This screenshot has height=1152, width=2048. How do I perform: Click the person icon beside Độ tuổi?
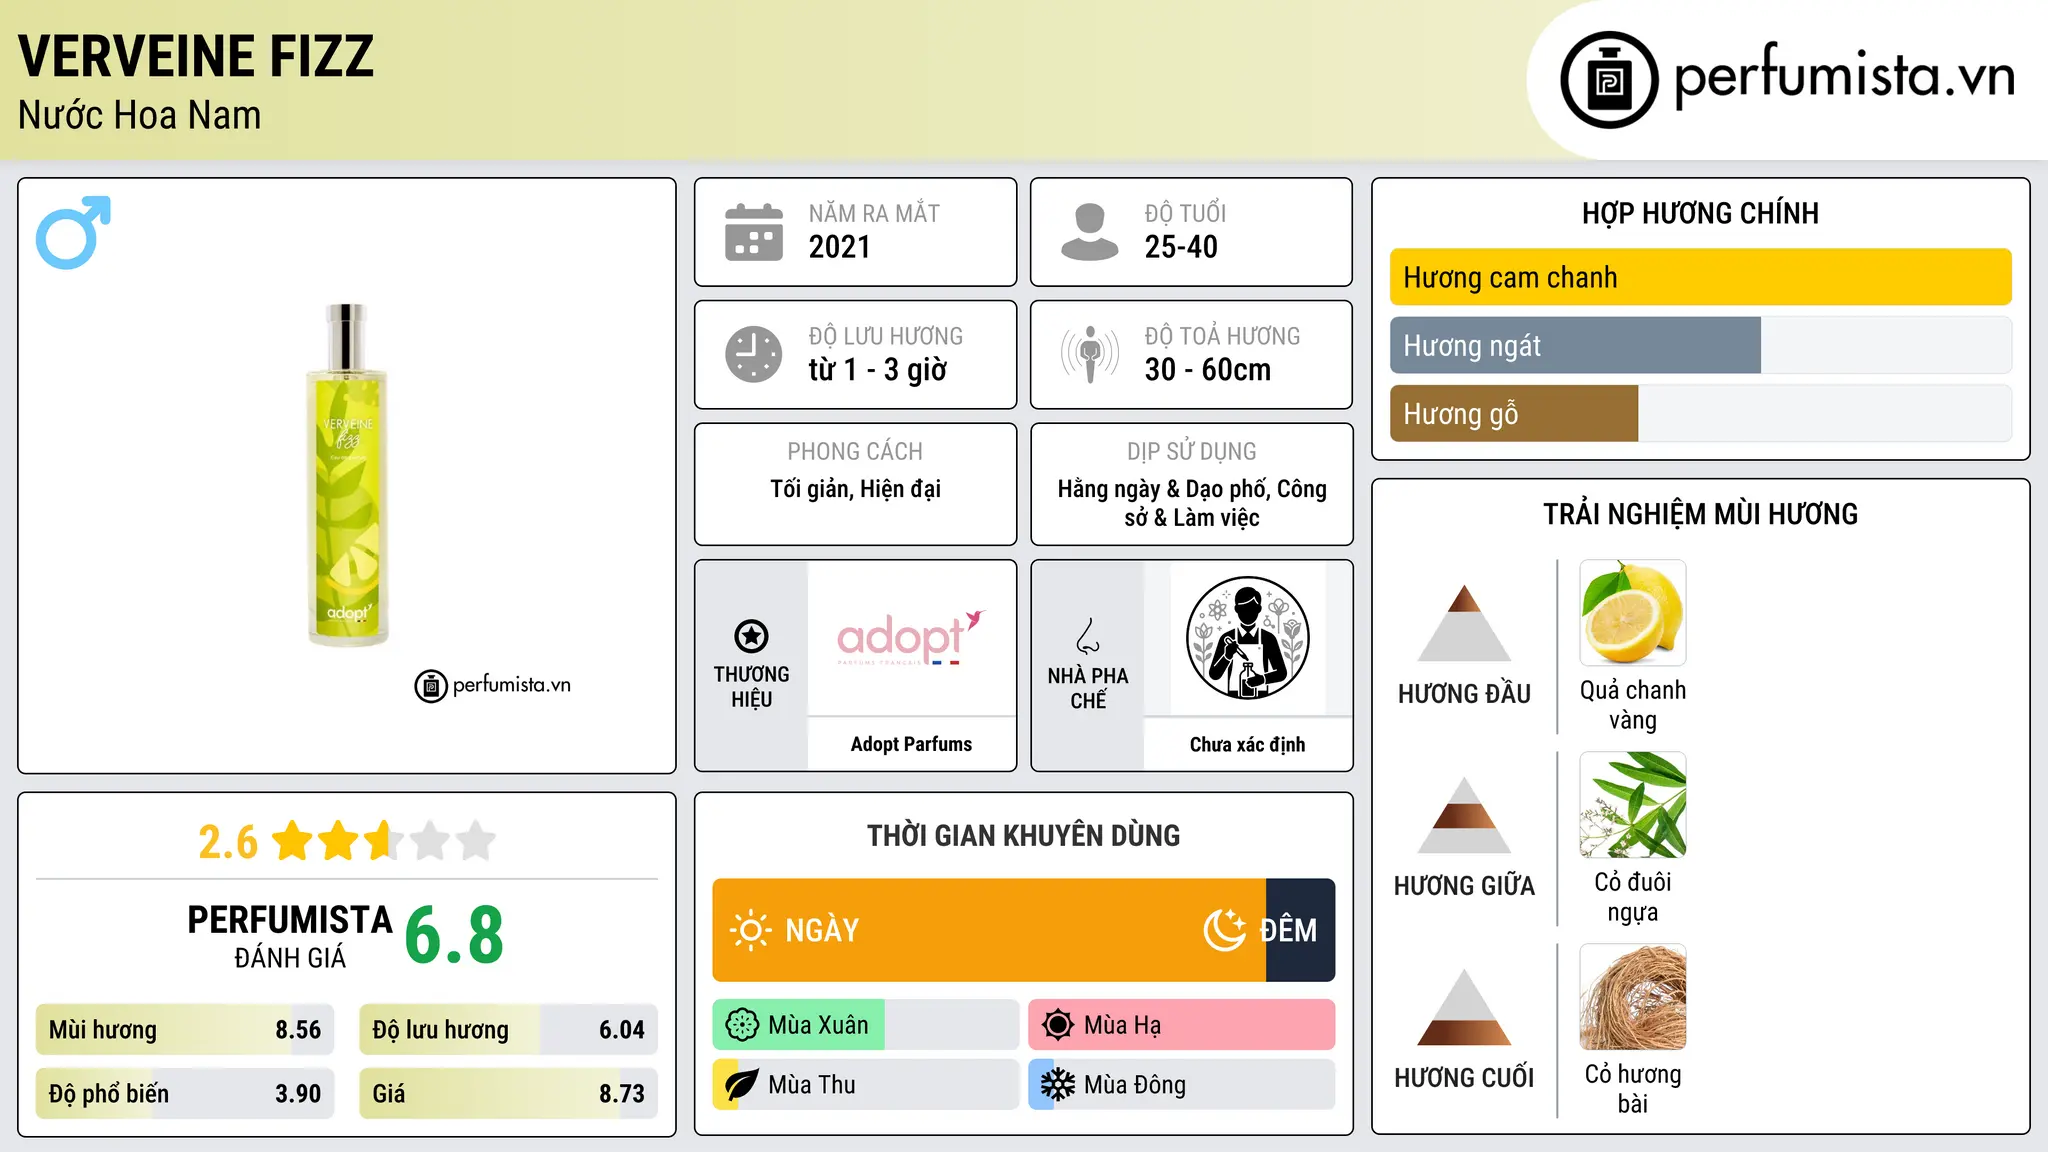pos(1089,232)
